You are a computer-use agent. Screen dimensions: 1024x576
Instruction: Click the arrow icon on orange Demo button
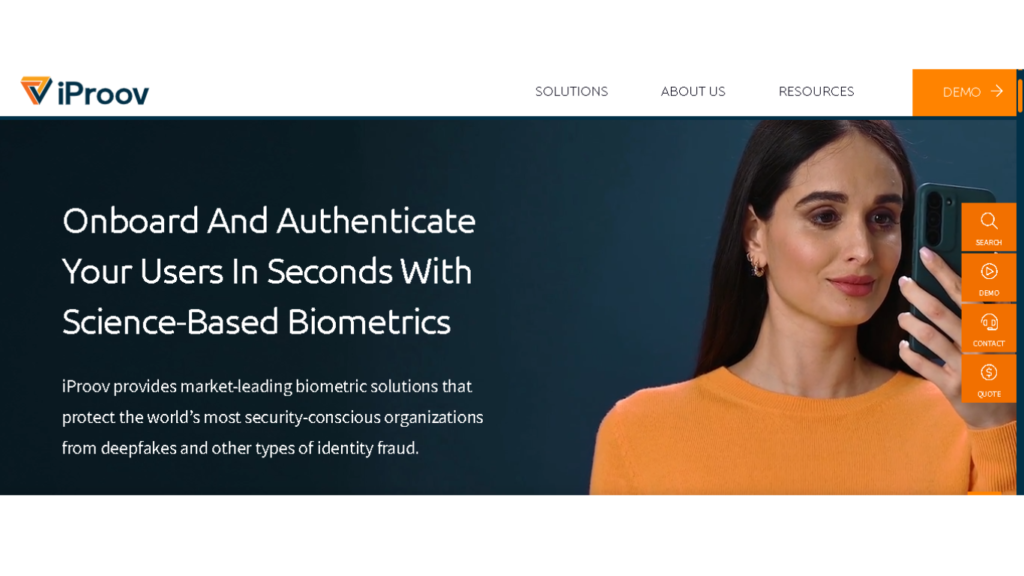[x=997, y=91]
